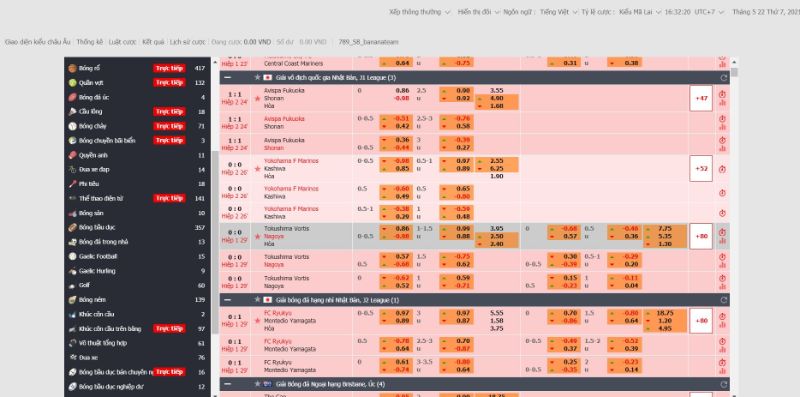The image size is (800, 397).
Task: Toggle favorite star on J1 League header
Action: pos(258,78)
